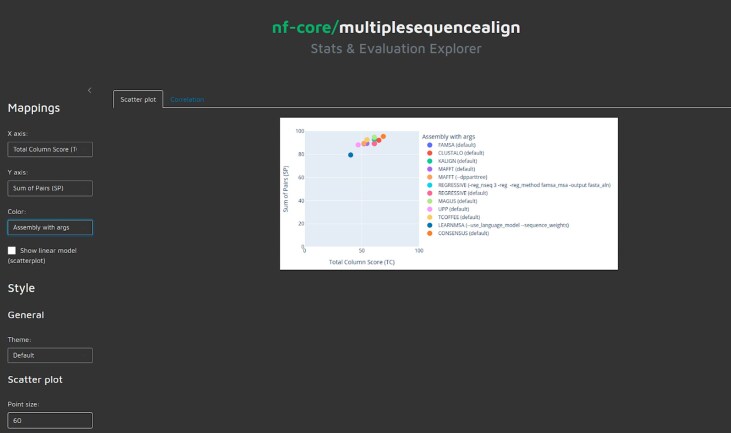Screen dimensions: 731x433
Task: Open the Color Assembly with args dropdown
Action: coord(50,227)
